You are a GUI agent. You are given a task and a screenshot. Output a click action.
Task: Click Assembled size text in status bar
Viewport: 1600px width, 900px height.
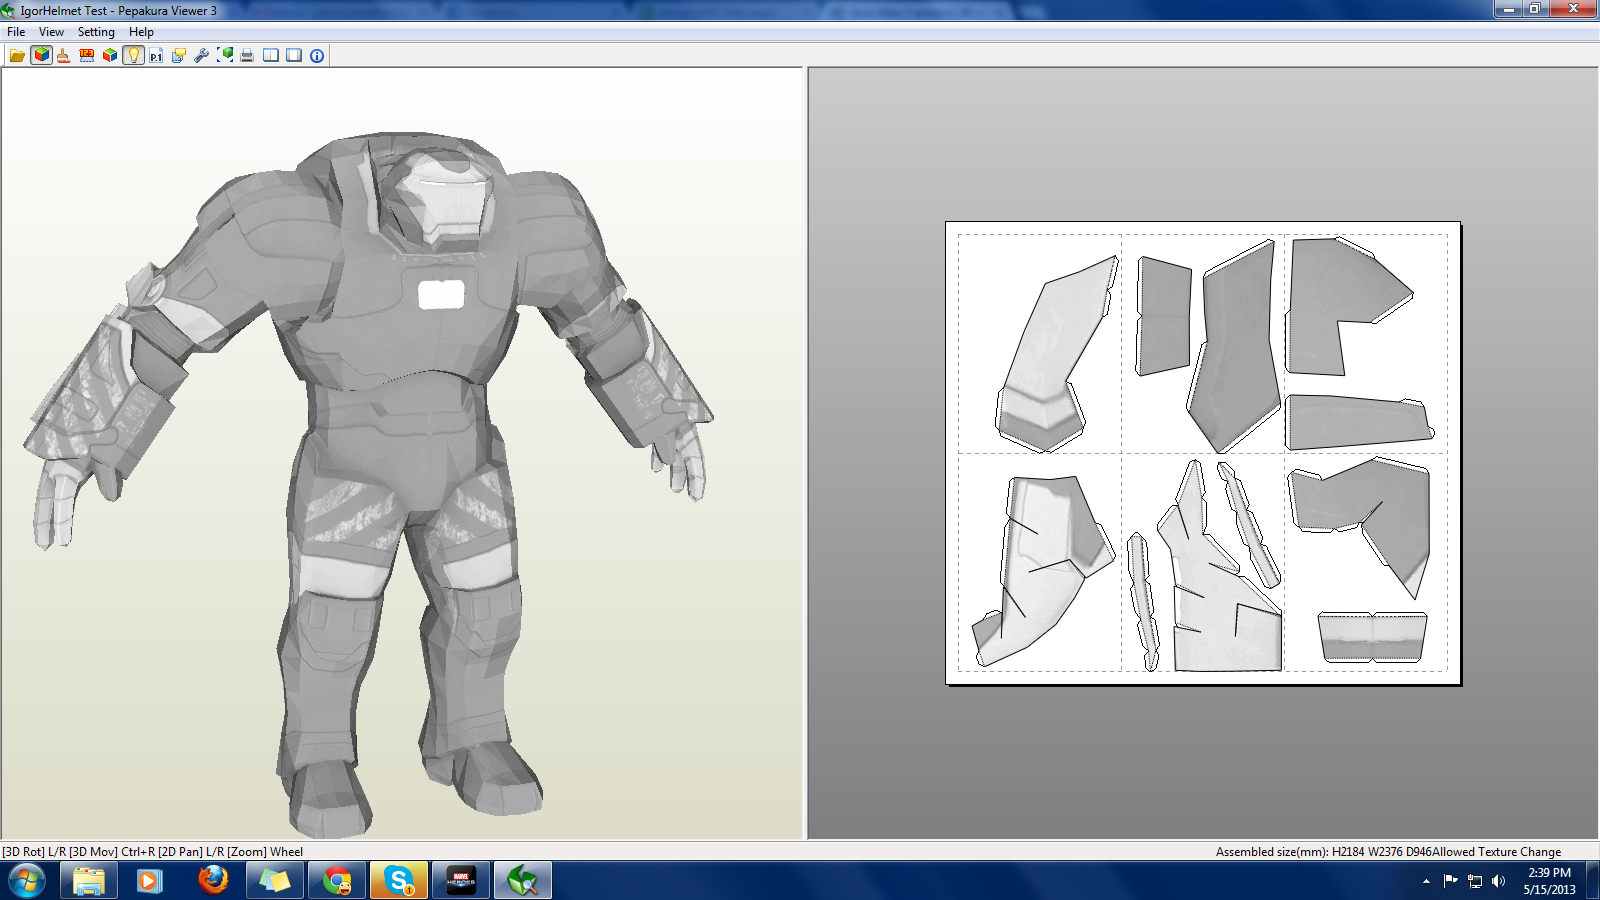click(x=1388, y=852)
